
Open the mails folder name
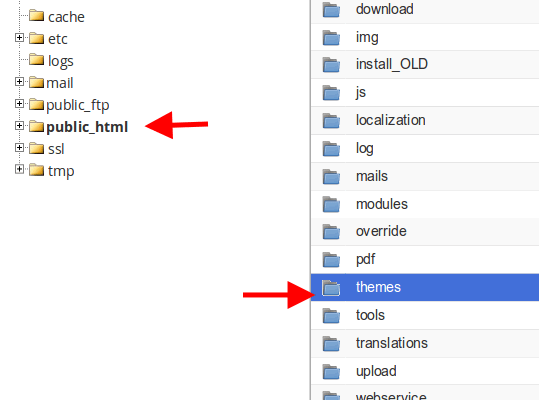coord(372,176)
